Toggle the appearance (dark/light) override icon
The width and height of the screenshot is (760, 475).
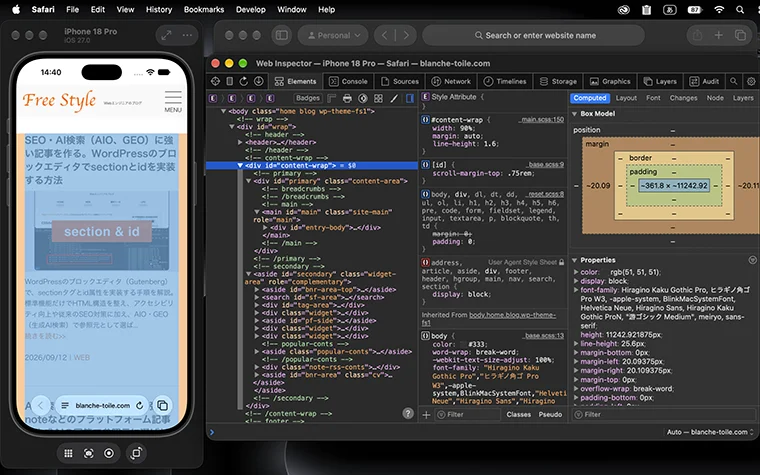tap(363, 98)
